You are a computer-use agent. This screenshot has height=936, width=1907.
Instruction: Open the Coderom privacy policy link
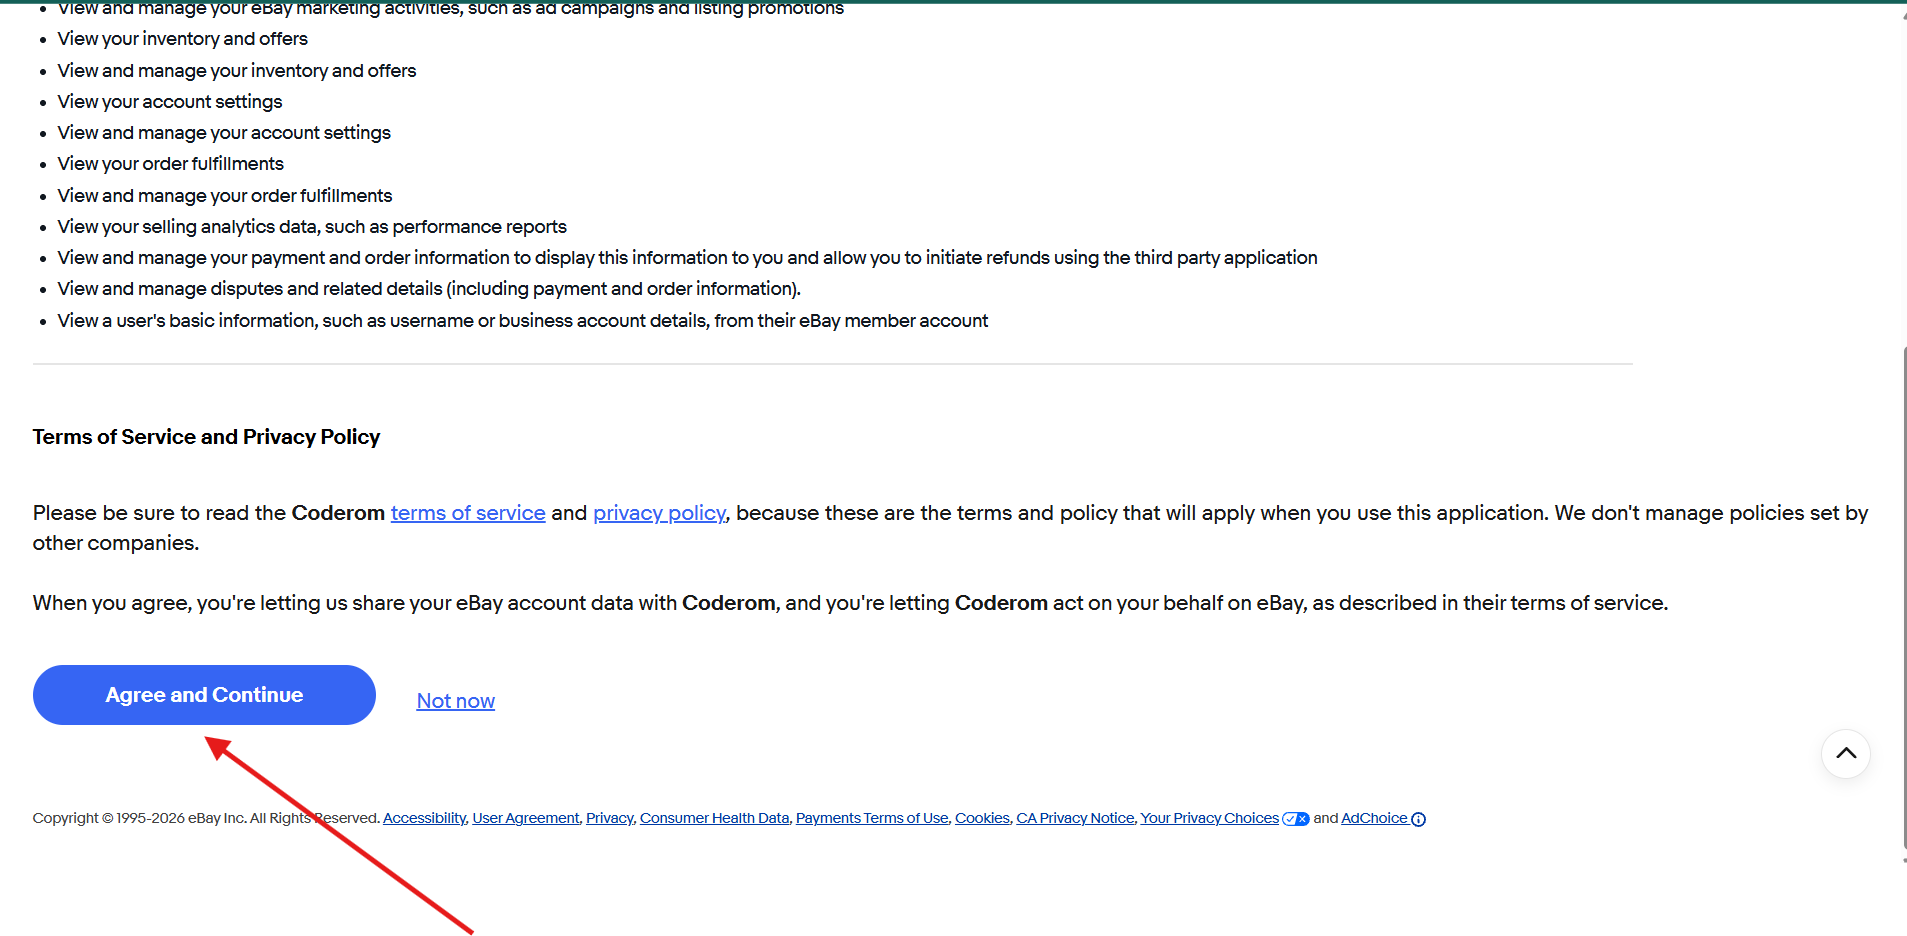pyautogui.click(x=659, y=513)
